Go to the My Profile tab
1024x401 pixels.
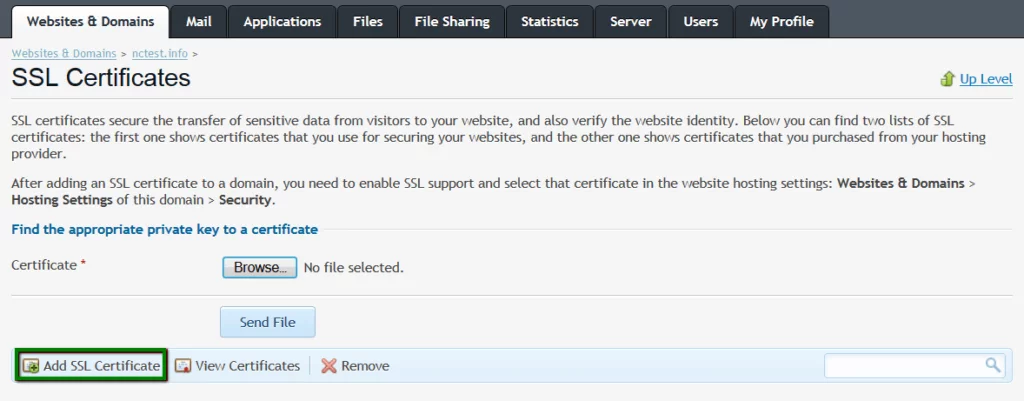click(781, 21)
